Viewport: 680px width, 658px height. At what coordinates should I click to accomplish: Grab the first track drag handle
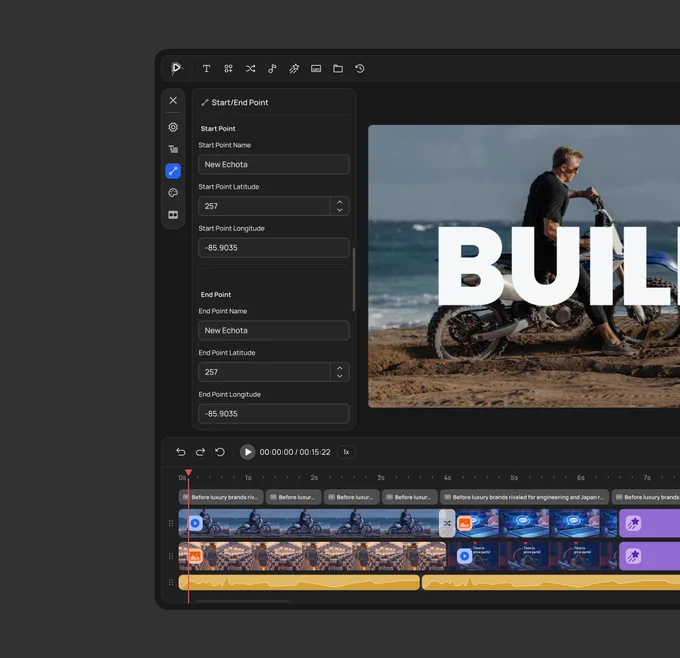(171, 523)
